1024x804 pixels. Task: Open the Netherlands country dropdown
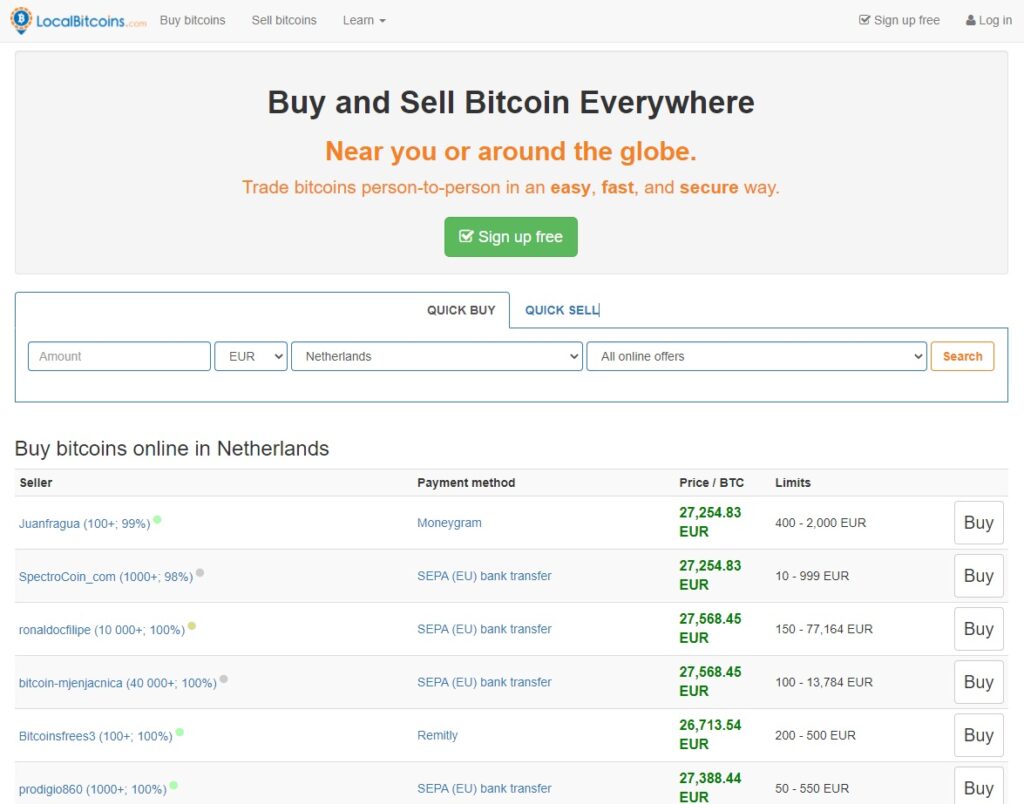(437, 356)
